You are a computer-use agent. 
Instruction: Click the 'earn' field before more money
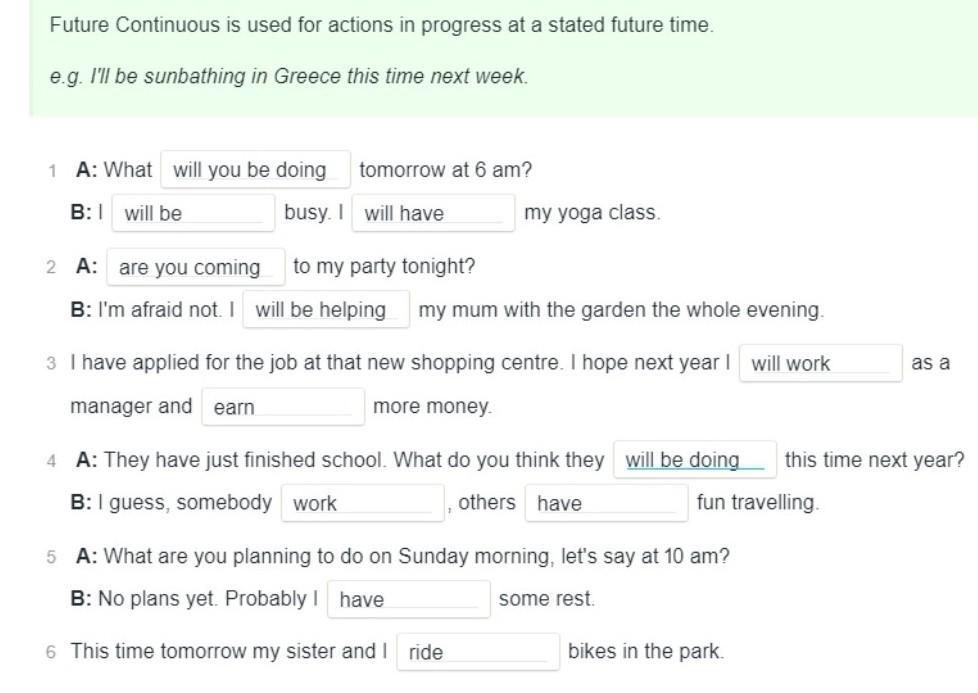point(283,407)
